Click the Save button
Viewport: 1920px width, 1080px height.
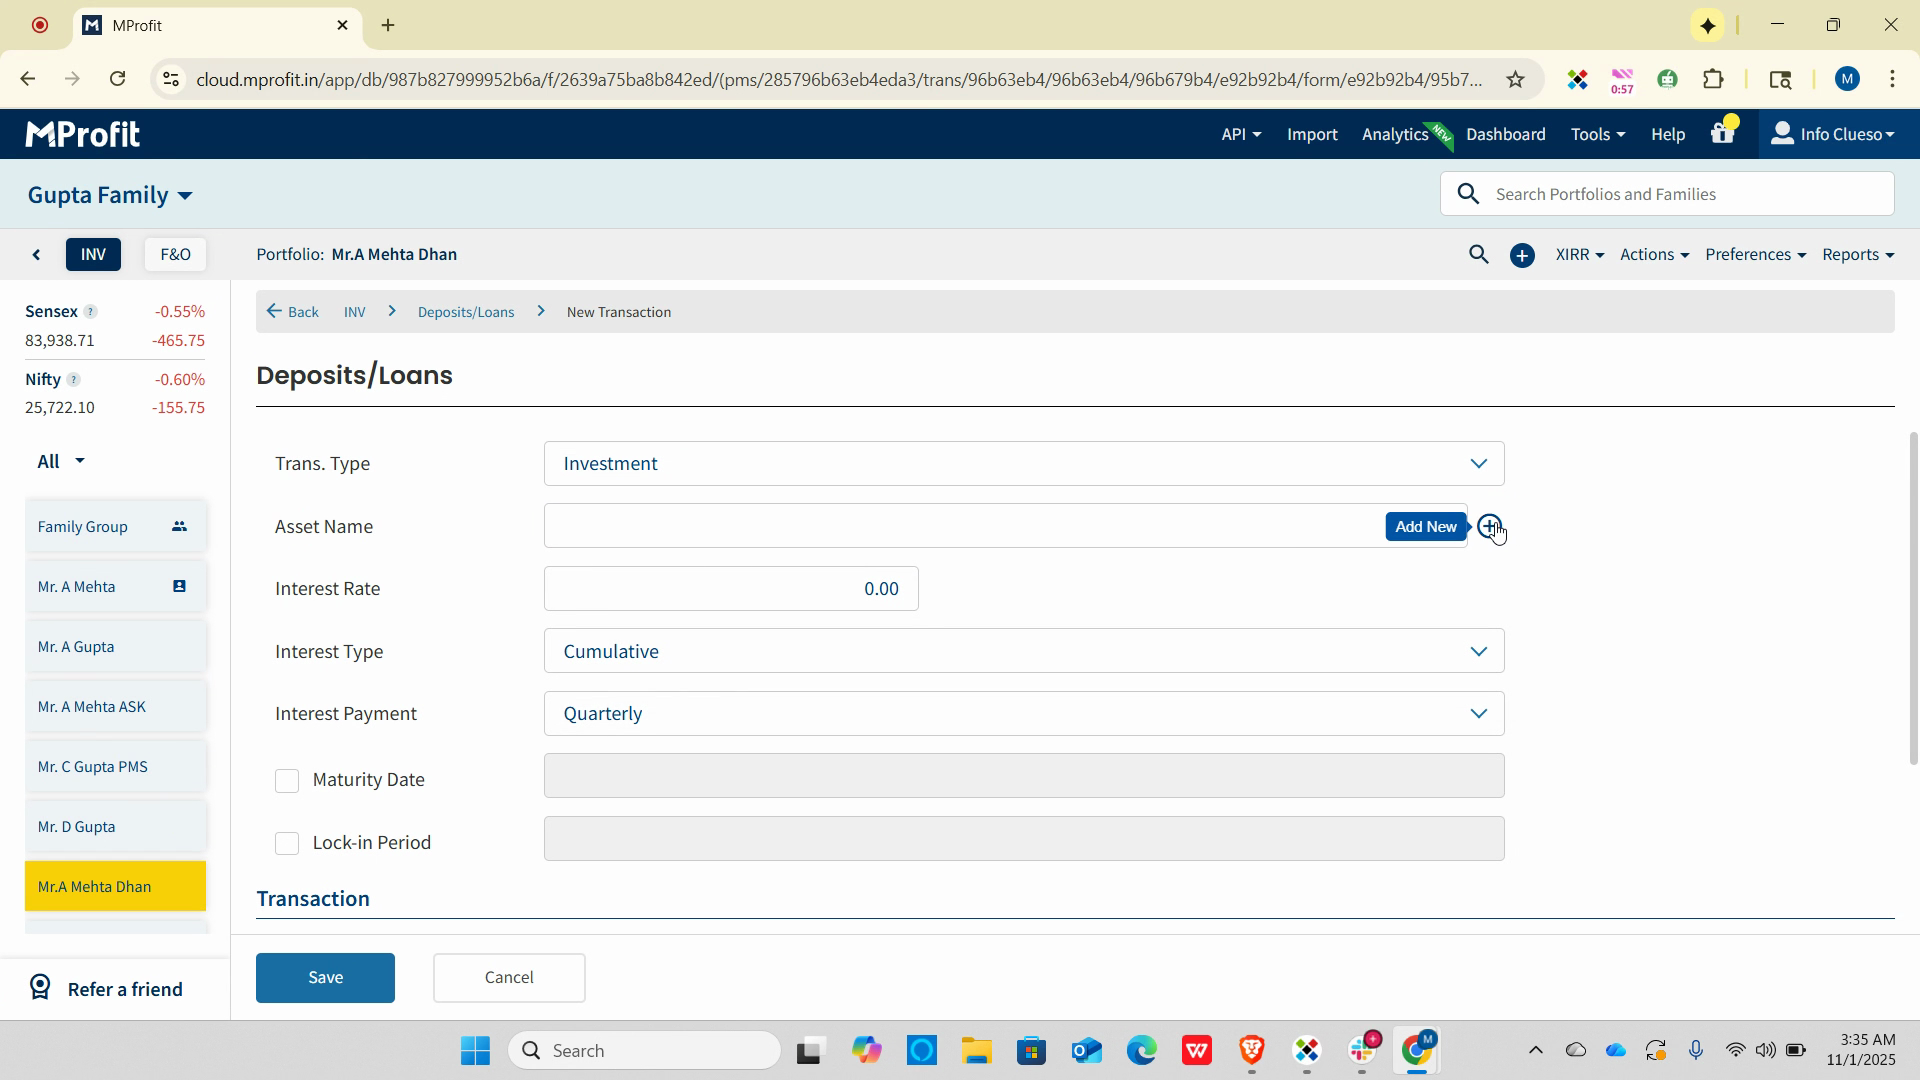[325, 977]
